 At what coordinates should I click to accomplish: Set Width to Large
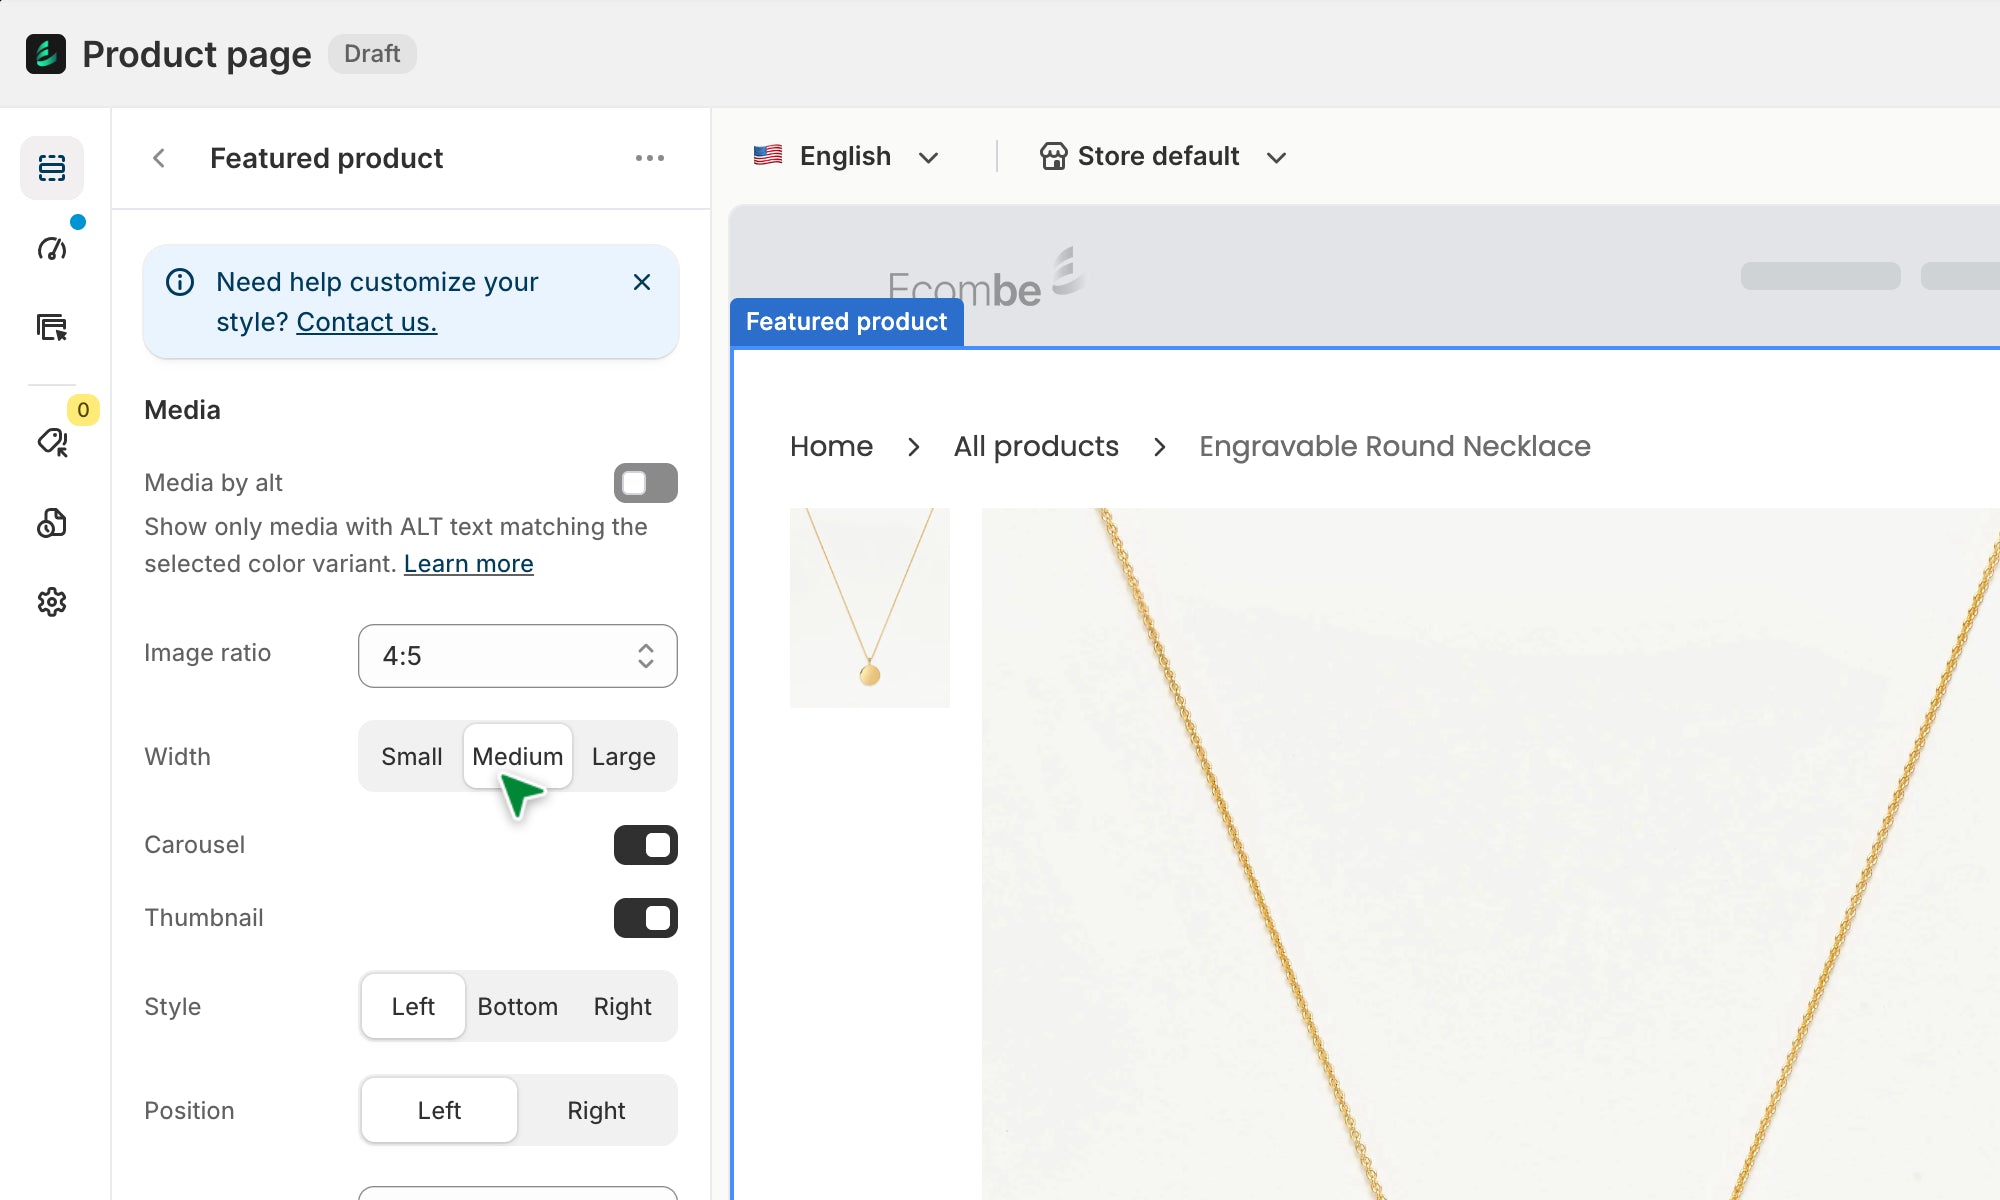click(623, 757)
